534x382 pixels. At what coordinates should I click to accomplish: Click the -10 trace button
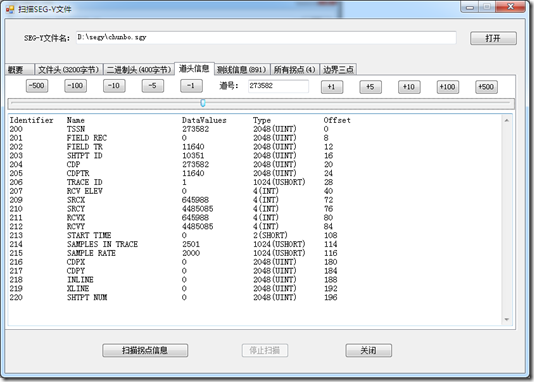pyautogui.click(x=114, y=86)
